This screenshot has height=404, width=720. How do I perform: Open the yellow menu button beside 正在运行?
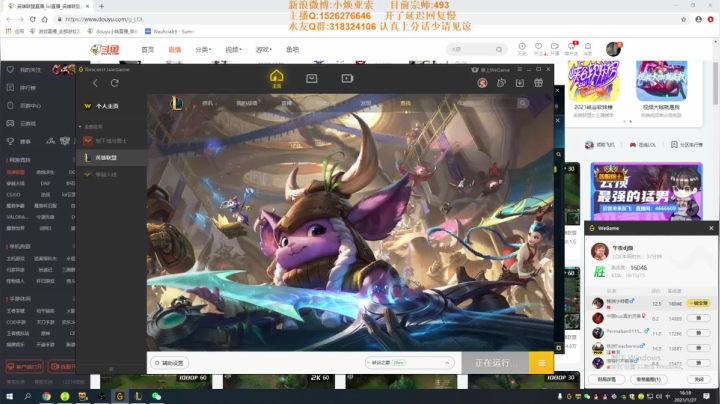pyautogui.click(x=541, y=363)
